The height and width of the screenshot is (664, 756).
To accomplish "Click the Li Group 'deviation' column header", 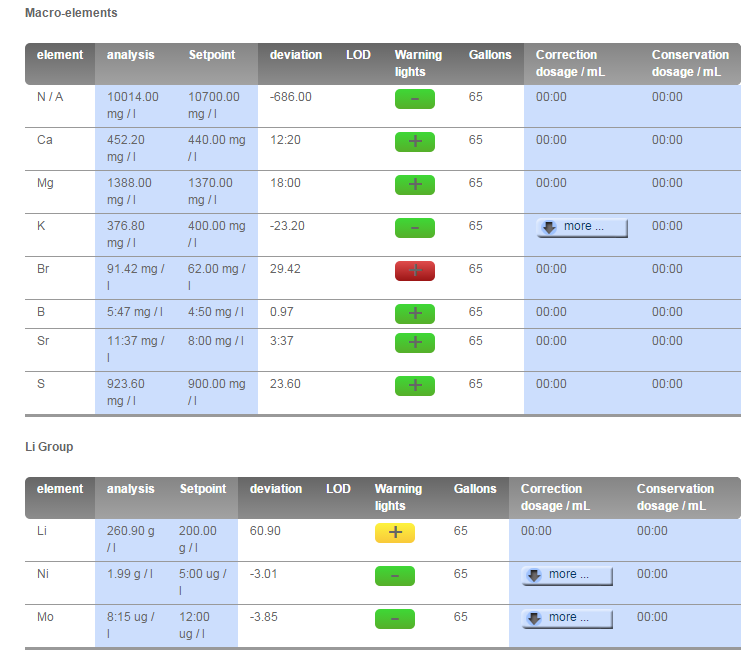I will click(x=276, y=489).
